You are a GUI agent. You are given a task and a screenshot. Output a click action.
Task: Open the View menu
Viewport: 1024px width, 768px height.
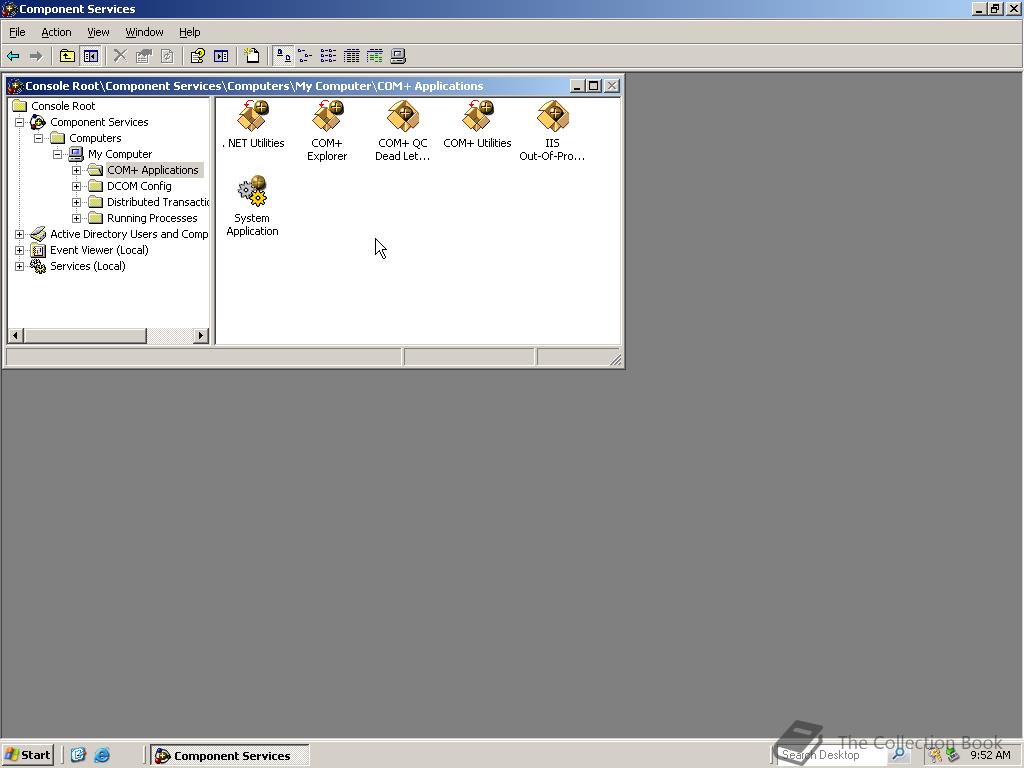(98, 32)
